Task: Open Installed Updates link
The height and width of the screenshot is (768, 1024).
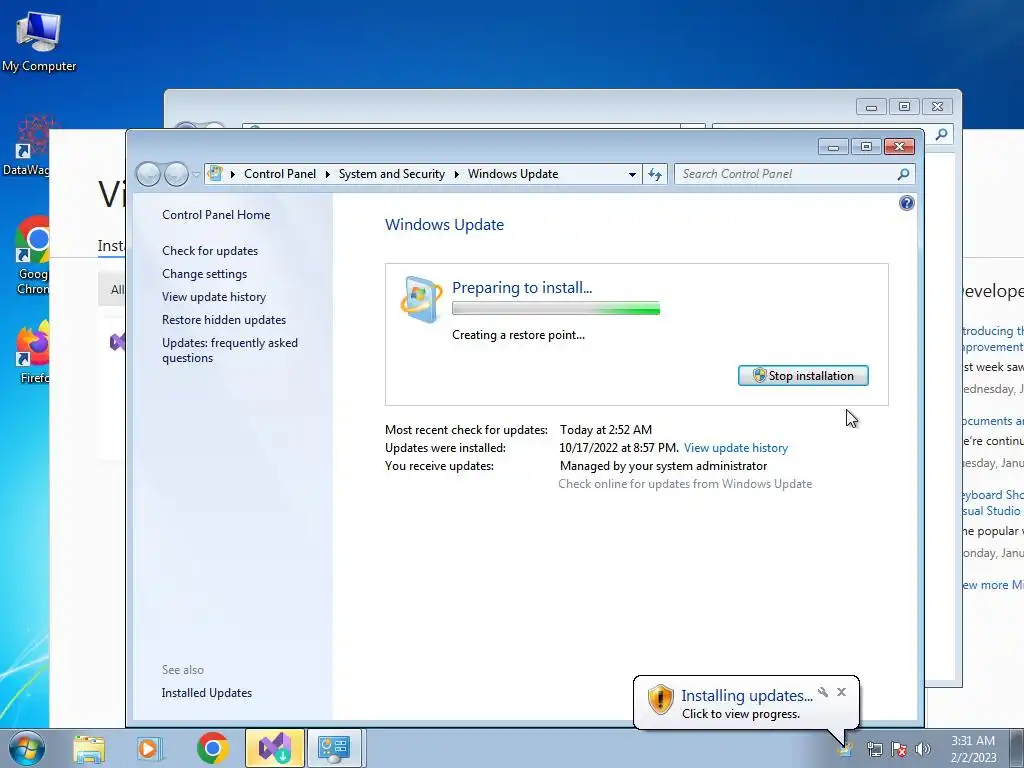Action: 206,693
